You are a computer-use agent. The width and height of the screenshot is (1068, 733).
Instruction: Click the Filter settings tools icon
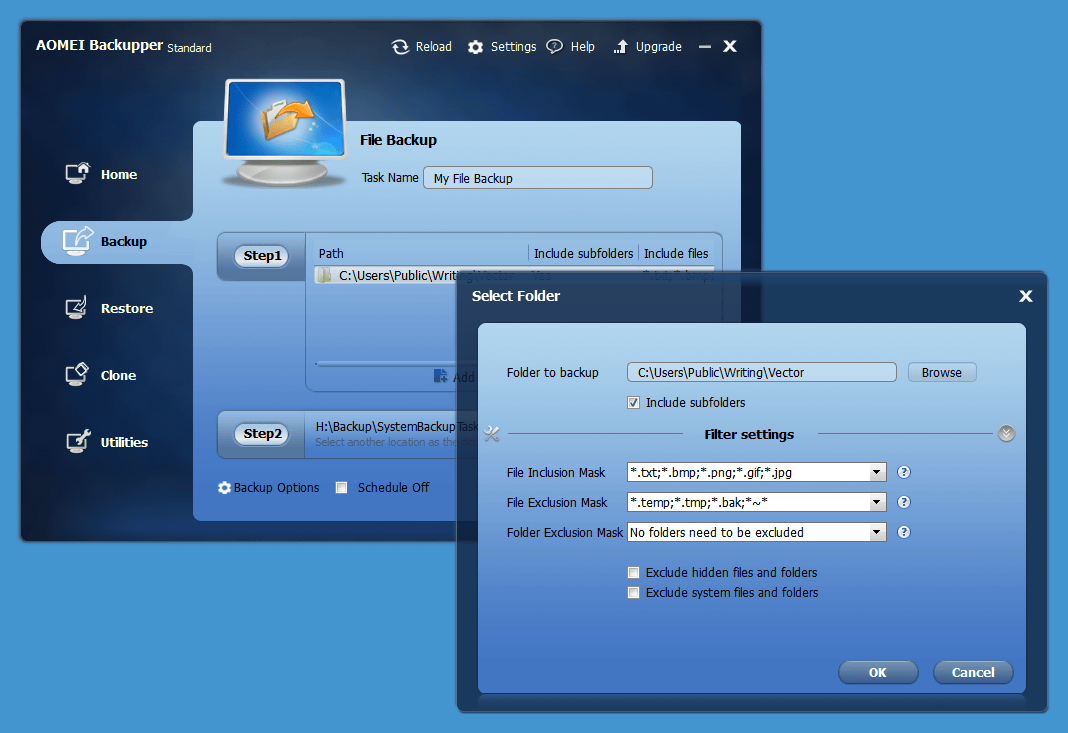[x=492, y=433]
